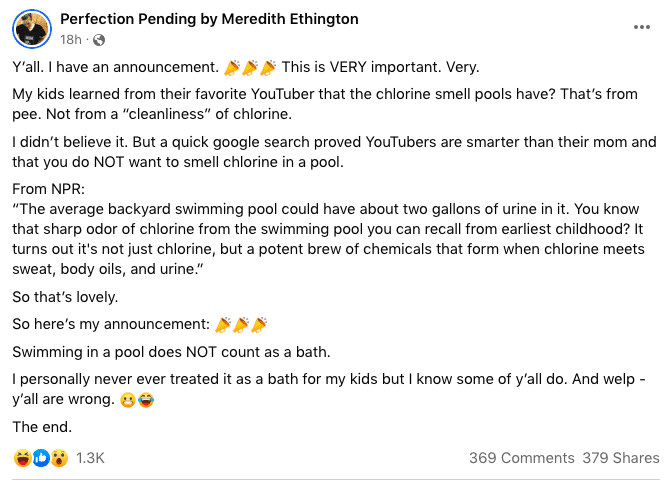Click the page profile picture
This screenshot has height=486, width=672.
(x=32, y=29)
